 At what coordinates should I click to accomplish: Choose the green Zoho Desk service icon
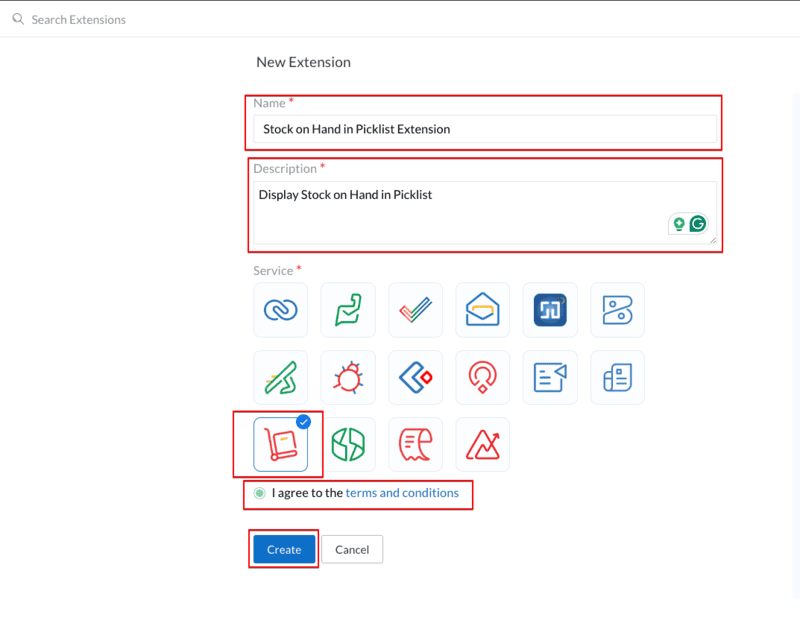(348, 310)
